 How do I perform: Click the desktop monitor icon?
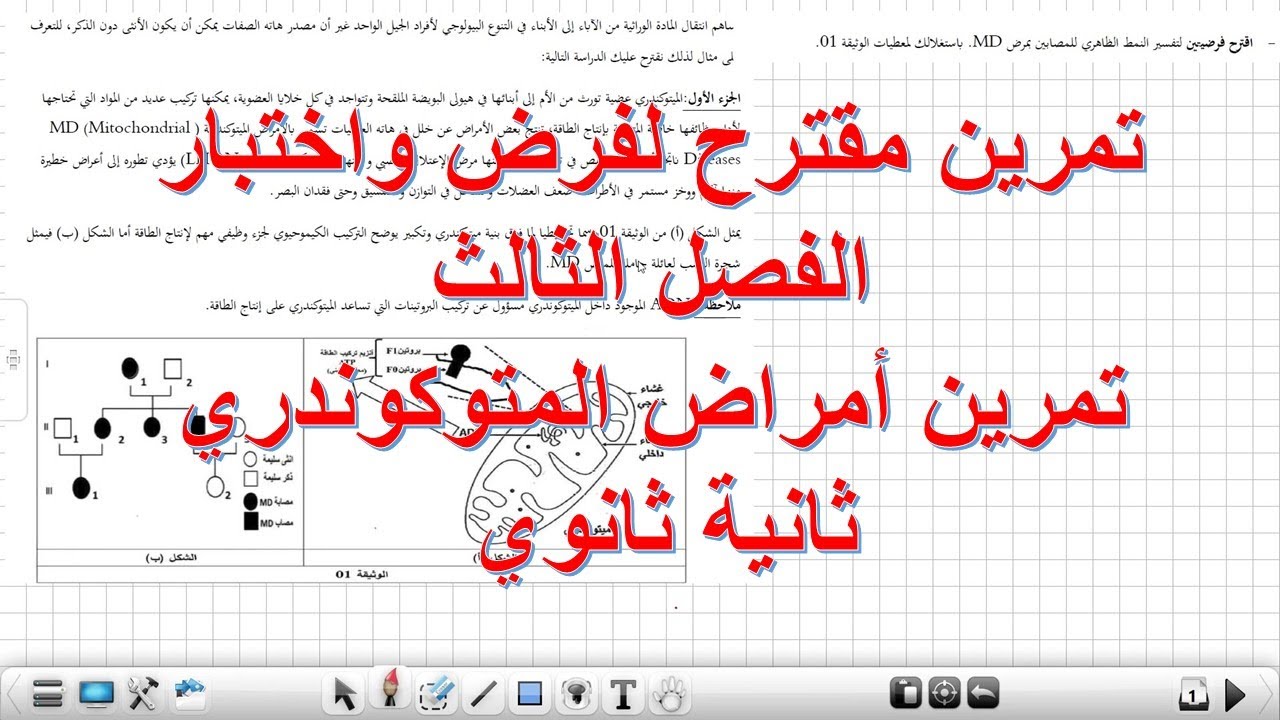click(97, 692)
